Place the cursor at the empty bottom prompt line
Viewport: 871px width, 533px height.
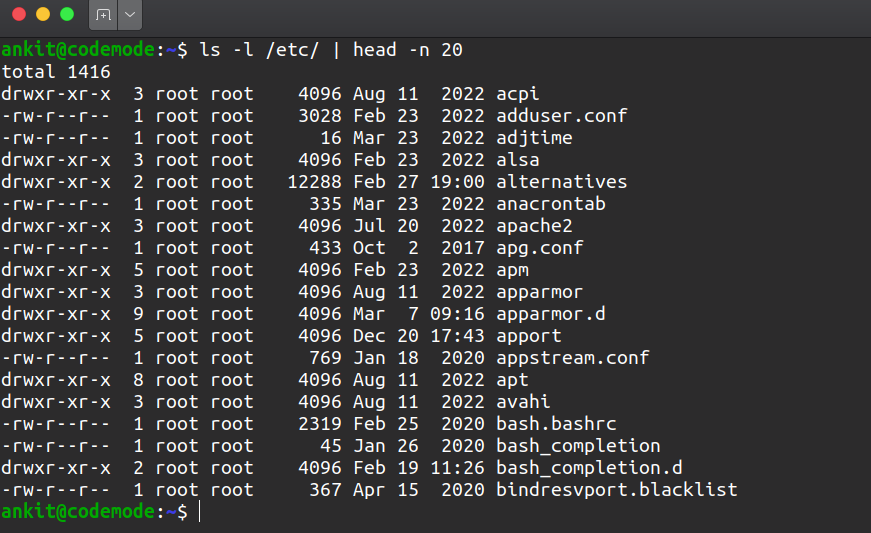200,512
